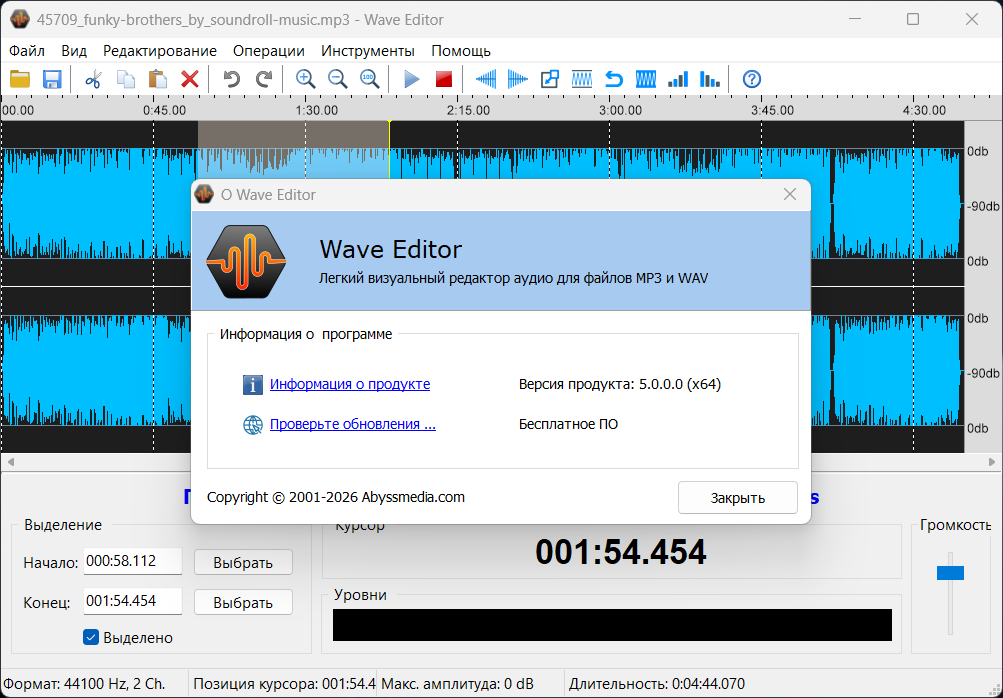The image size is (1003, 698).
Task: Click the left arrow of the horizontal scrollbar
Action: [10, 461]
